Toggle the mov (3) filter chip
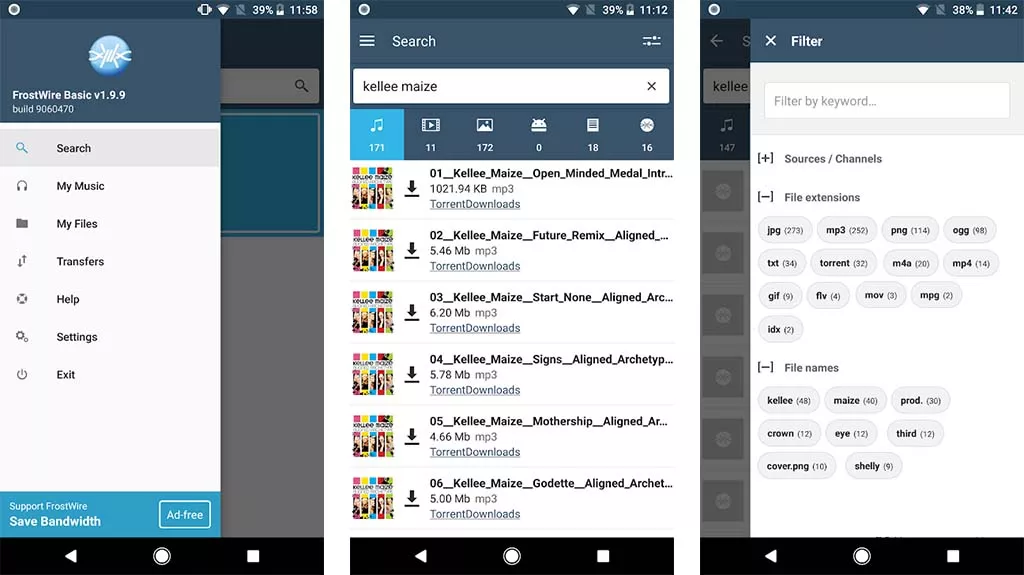This screenshot has height=575, width=1024. (x=880, y=295)
